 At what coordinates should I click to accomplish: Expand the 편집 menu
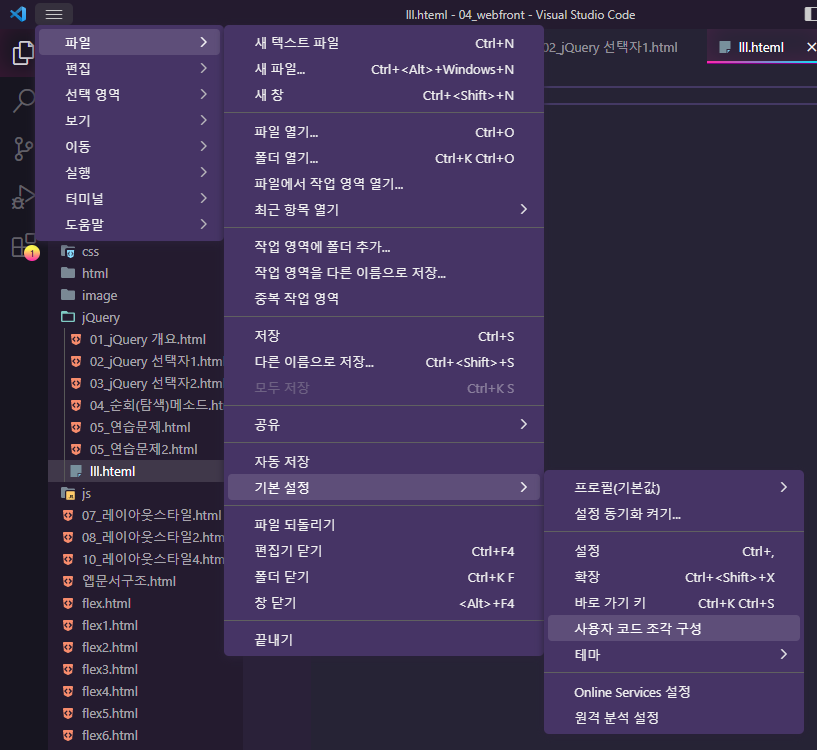(x=129, y=68)
